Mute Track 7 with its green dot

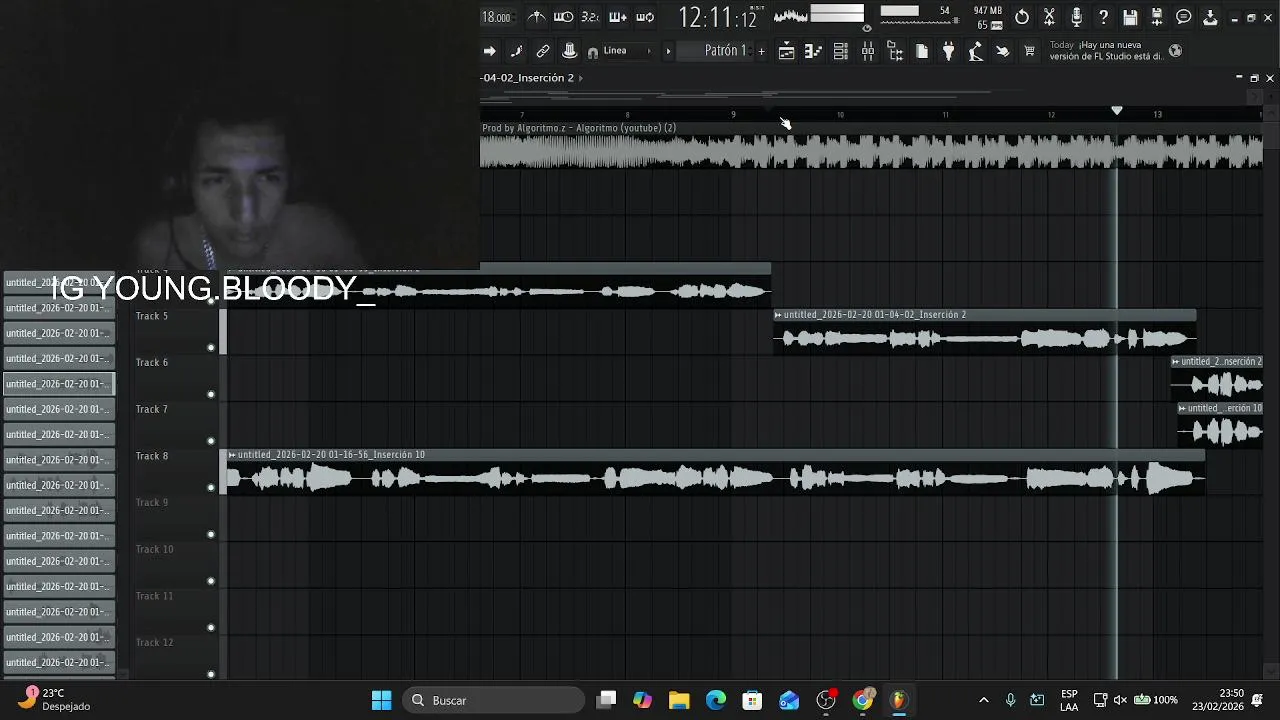[211, 441]
